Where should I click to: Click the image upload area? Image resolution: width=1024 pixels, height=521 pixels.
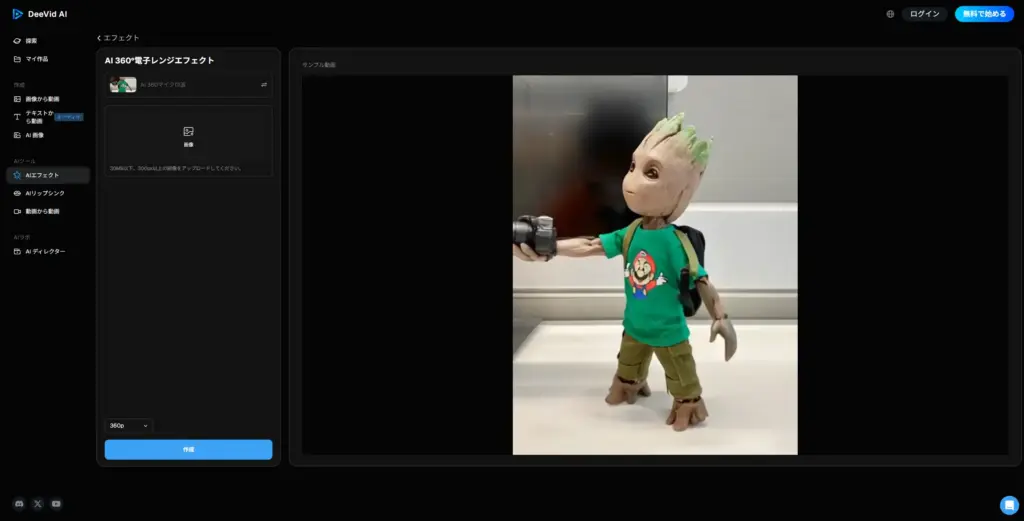[189, 140]
